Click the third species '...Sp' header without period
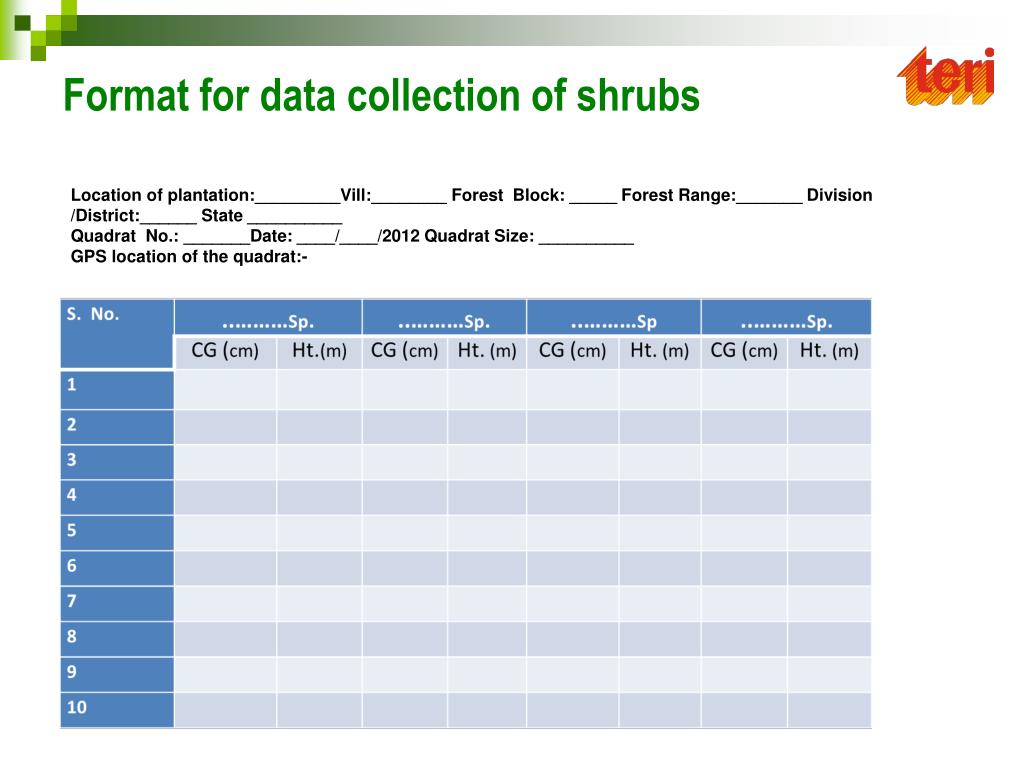Screen dimensions: 1024x768 614,317
